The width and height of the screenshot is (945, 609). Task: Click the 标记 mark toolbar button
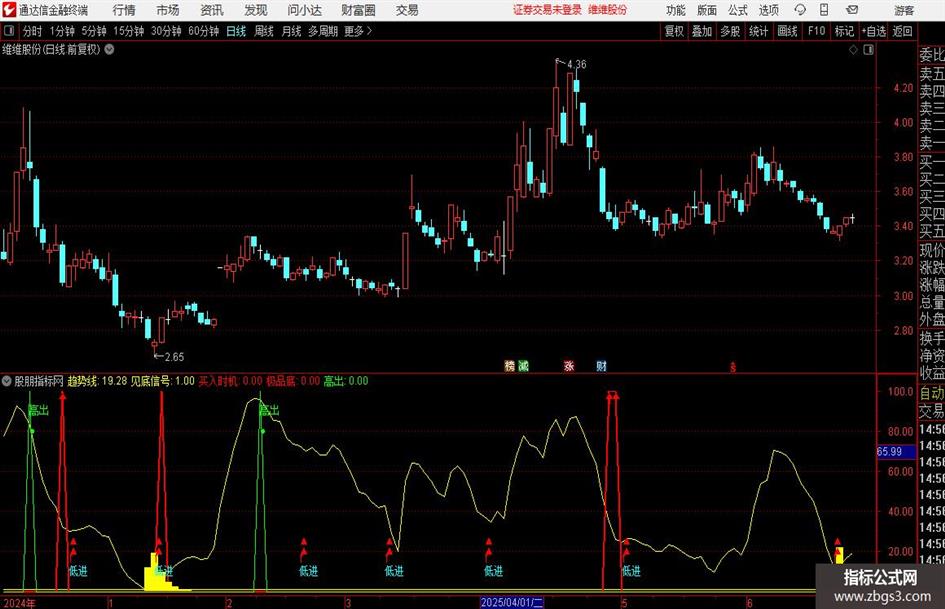click(x=844, y=31)
